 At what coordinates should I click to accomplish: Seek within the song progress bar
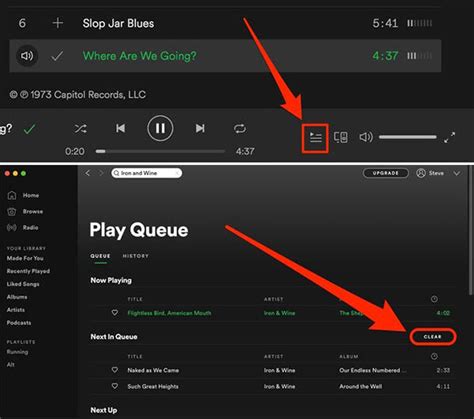[x=160, y=151]
